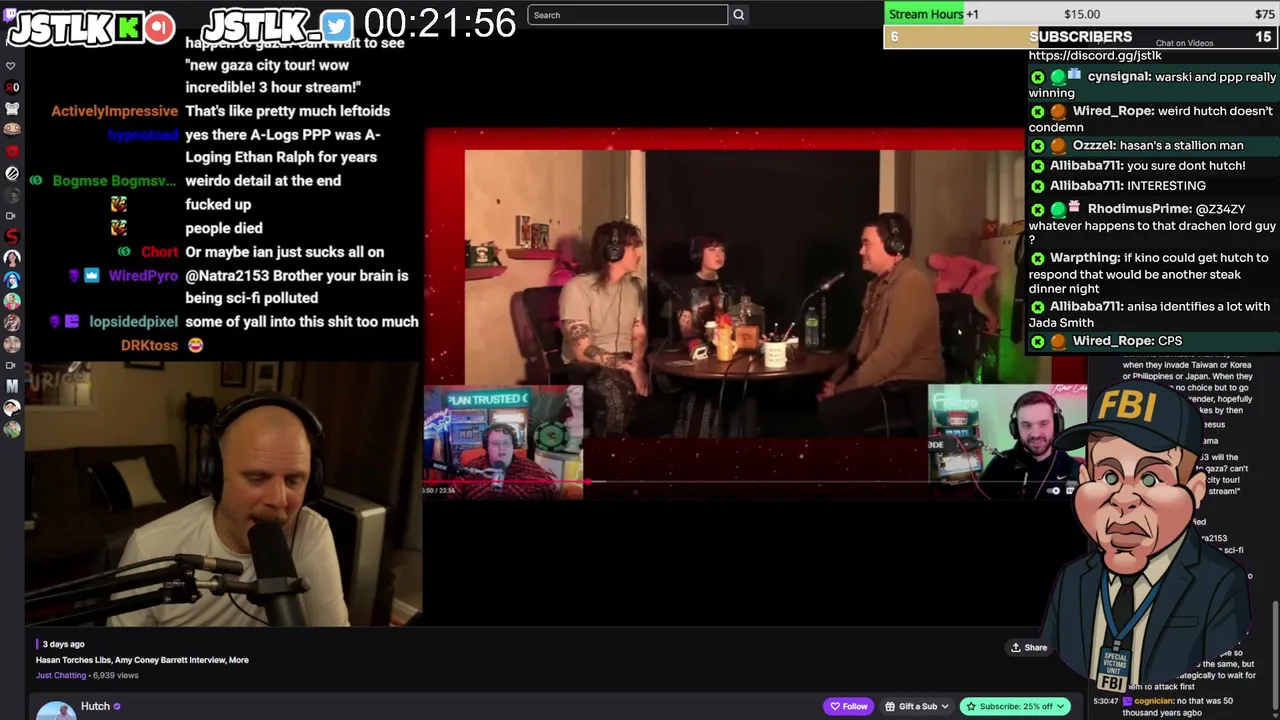Click the Plan Trusted webcam thumbnail

504,442
